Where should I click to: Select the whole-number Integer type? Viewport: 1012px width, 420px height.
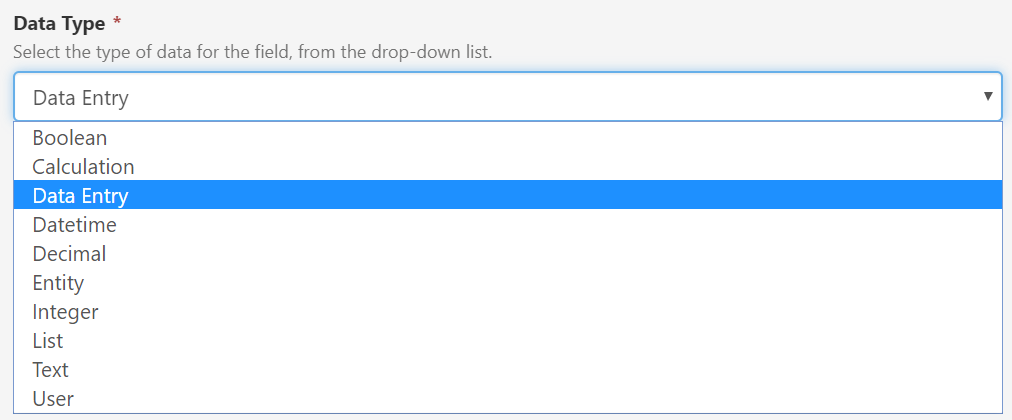[65, 312]
